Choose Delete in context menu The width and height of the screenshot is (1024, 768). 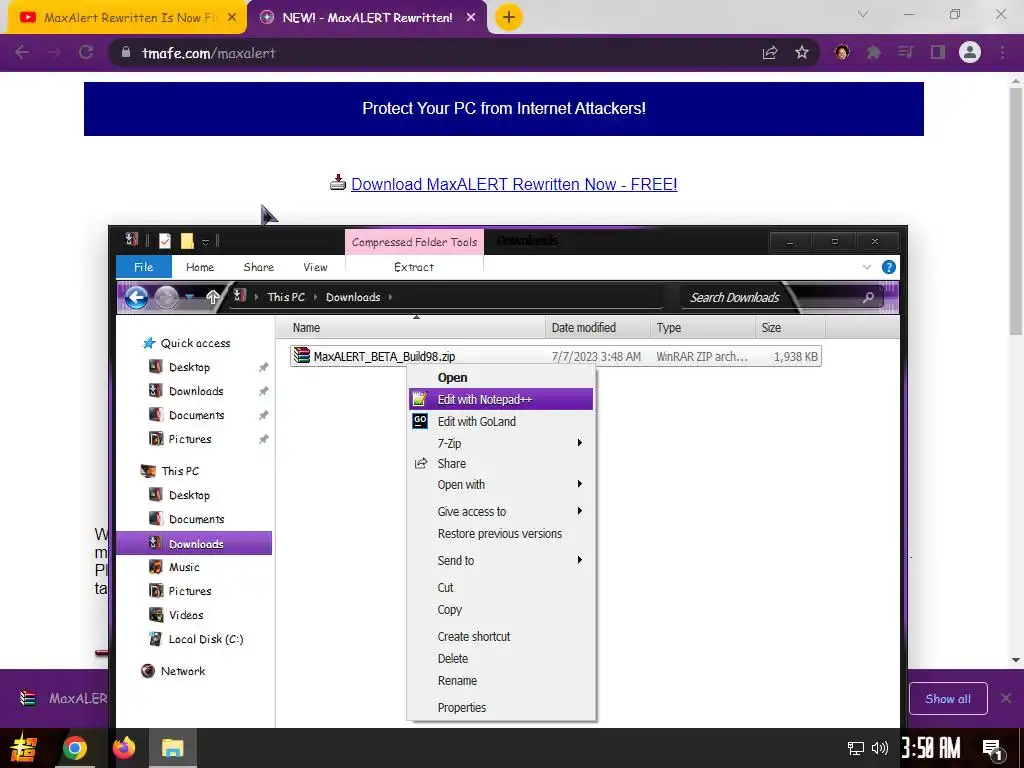coord(501,659)
